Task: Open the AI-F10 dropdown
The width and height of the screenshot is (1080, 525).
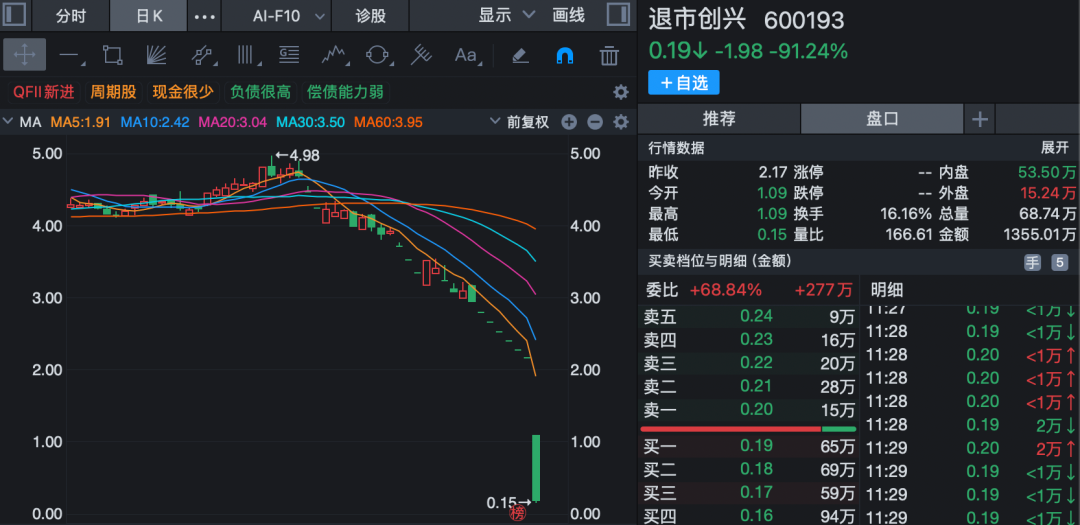Action: click(x=289, y=16)
